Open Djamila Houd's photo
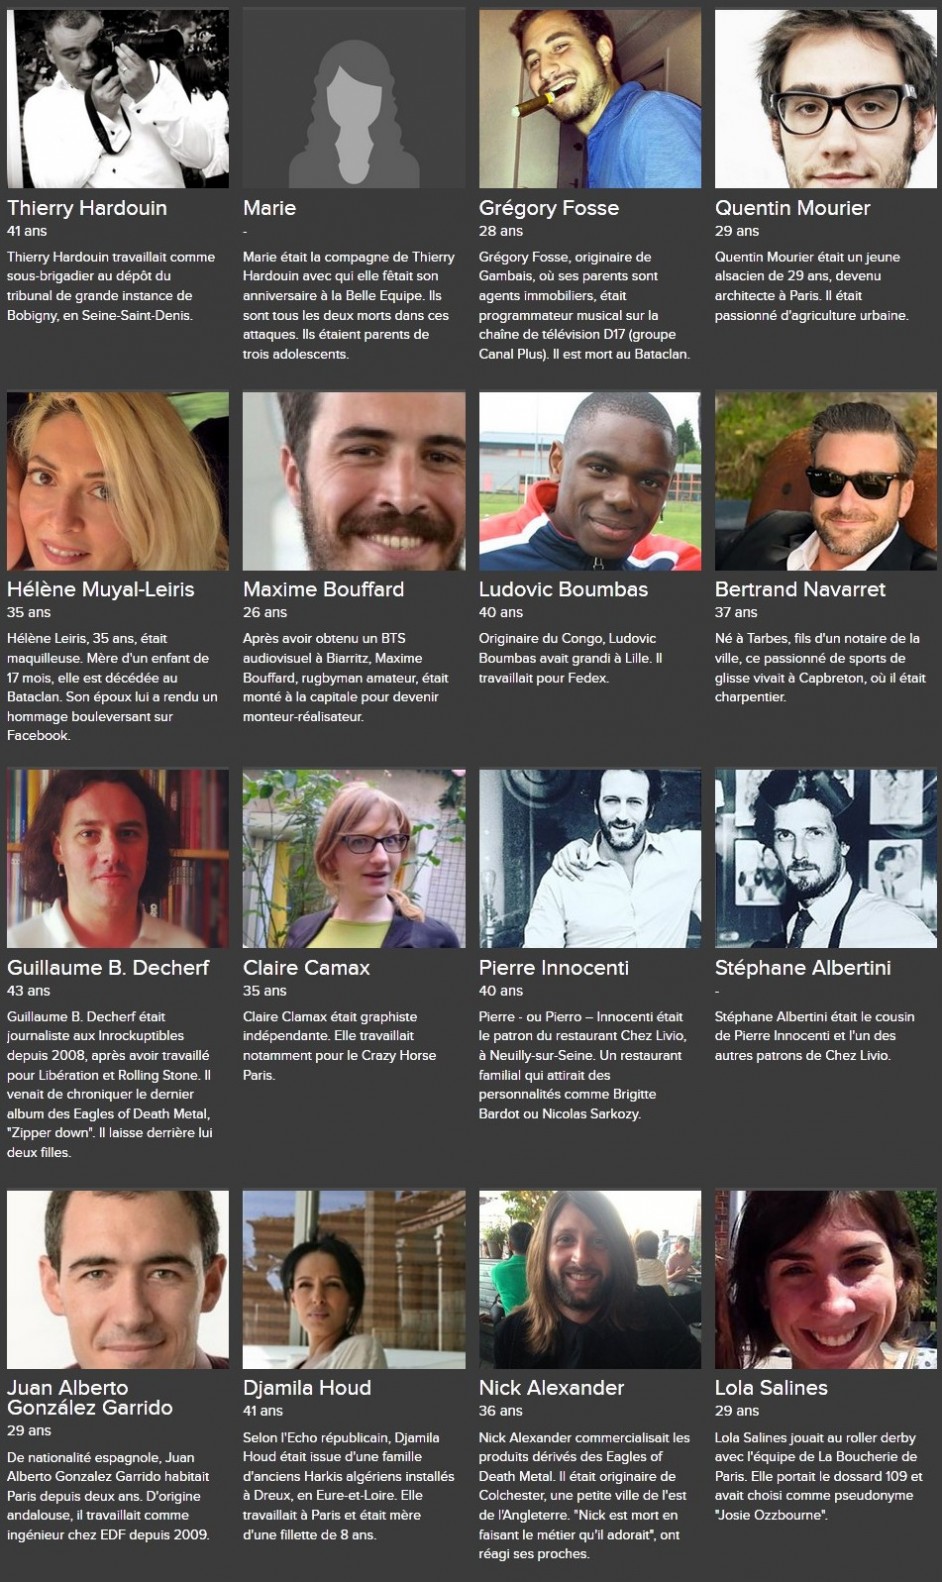This screenshot has width=942, height=1582. pos(354,1279)
